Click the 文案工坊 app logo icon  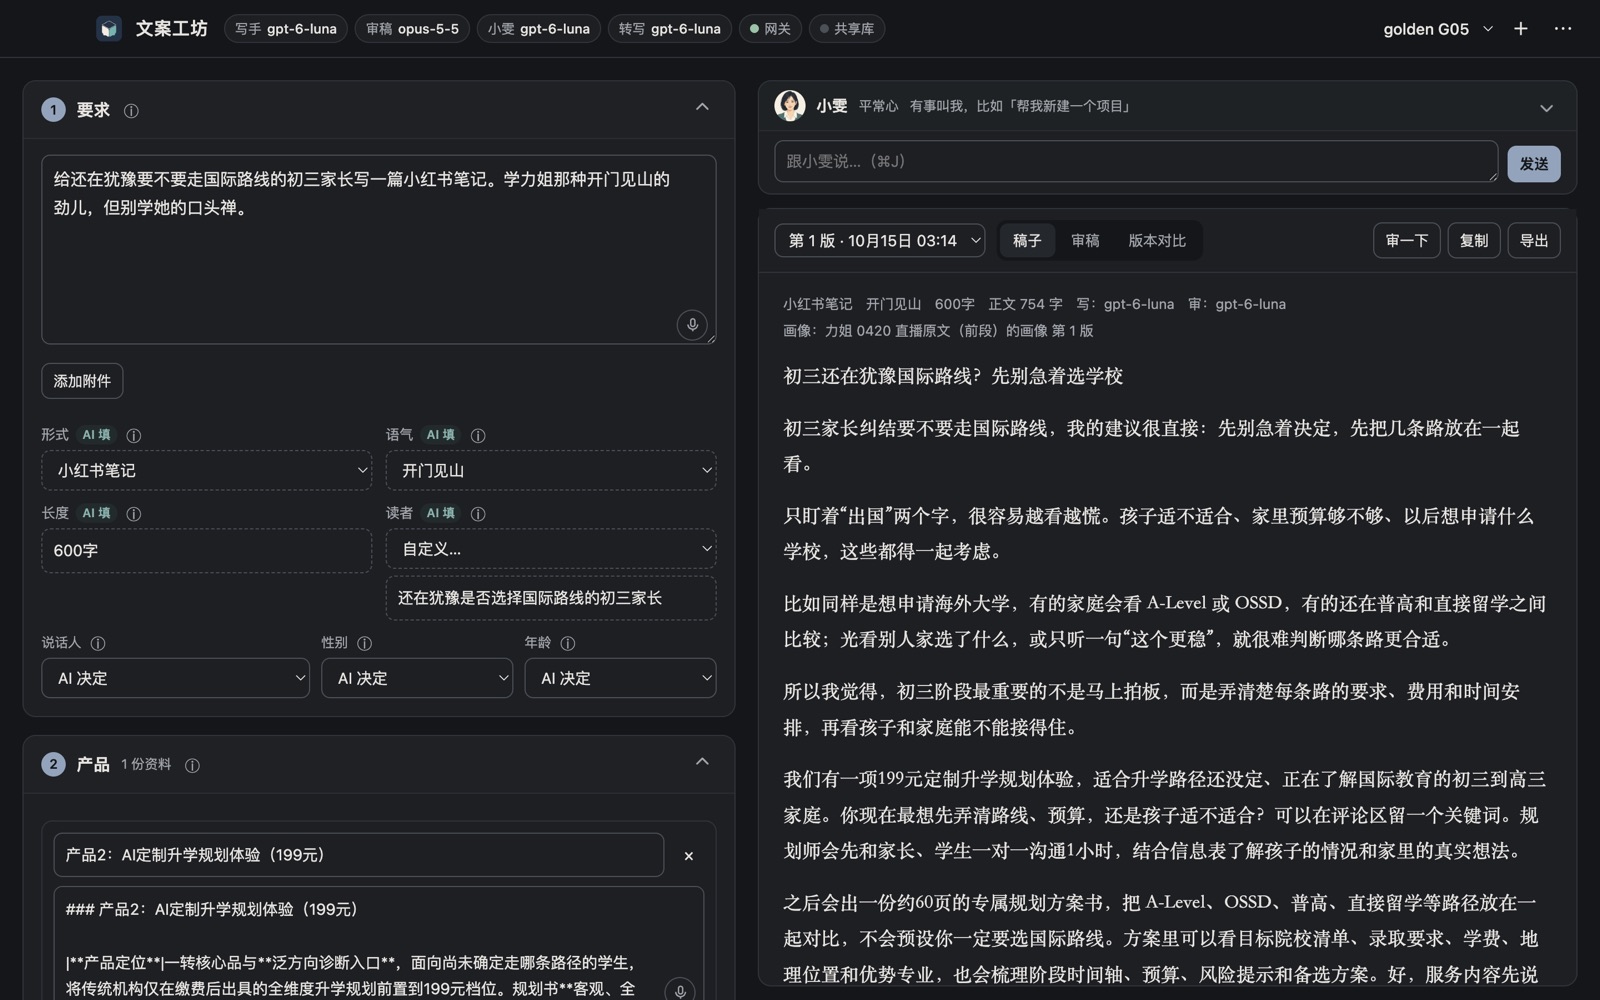click(109, 29)
